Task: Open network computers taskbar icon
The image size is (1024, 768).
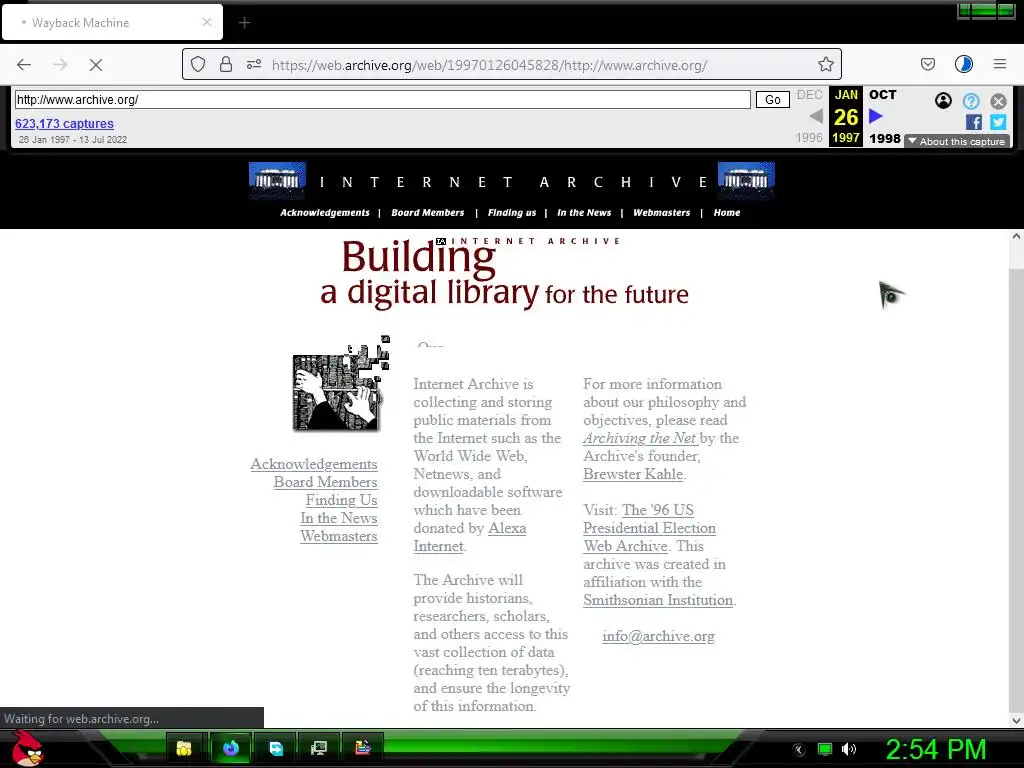Action: 319,748
